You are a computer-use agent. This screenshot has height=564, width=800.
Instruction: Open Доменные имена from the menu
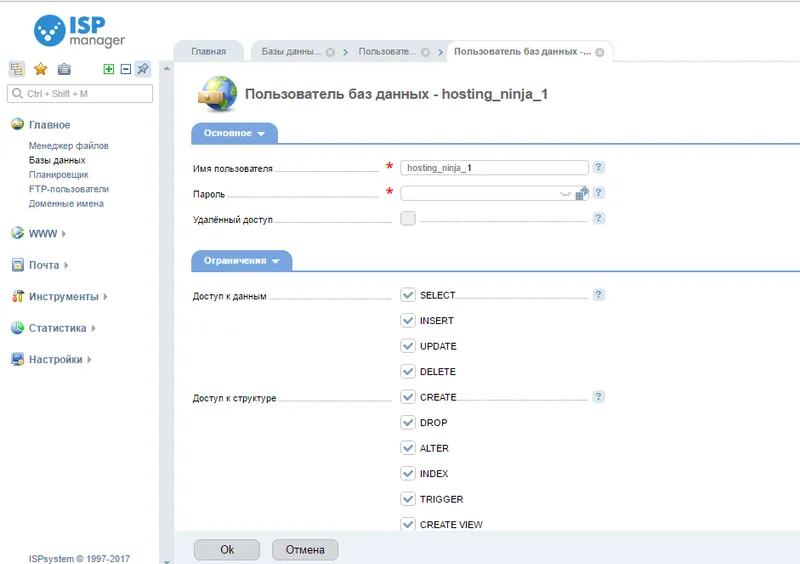66,203
